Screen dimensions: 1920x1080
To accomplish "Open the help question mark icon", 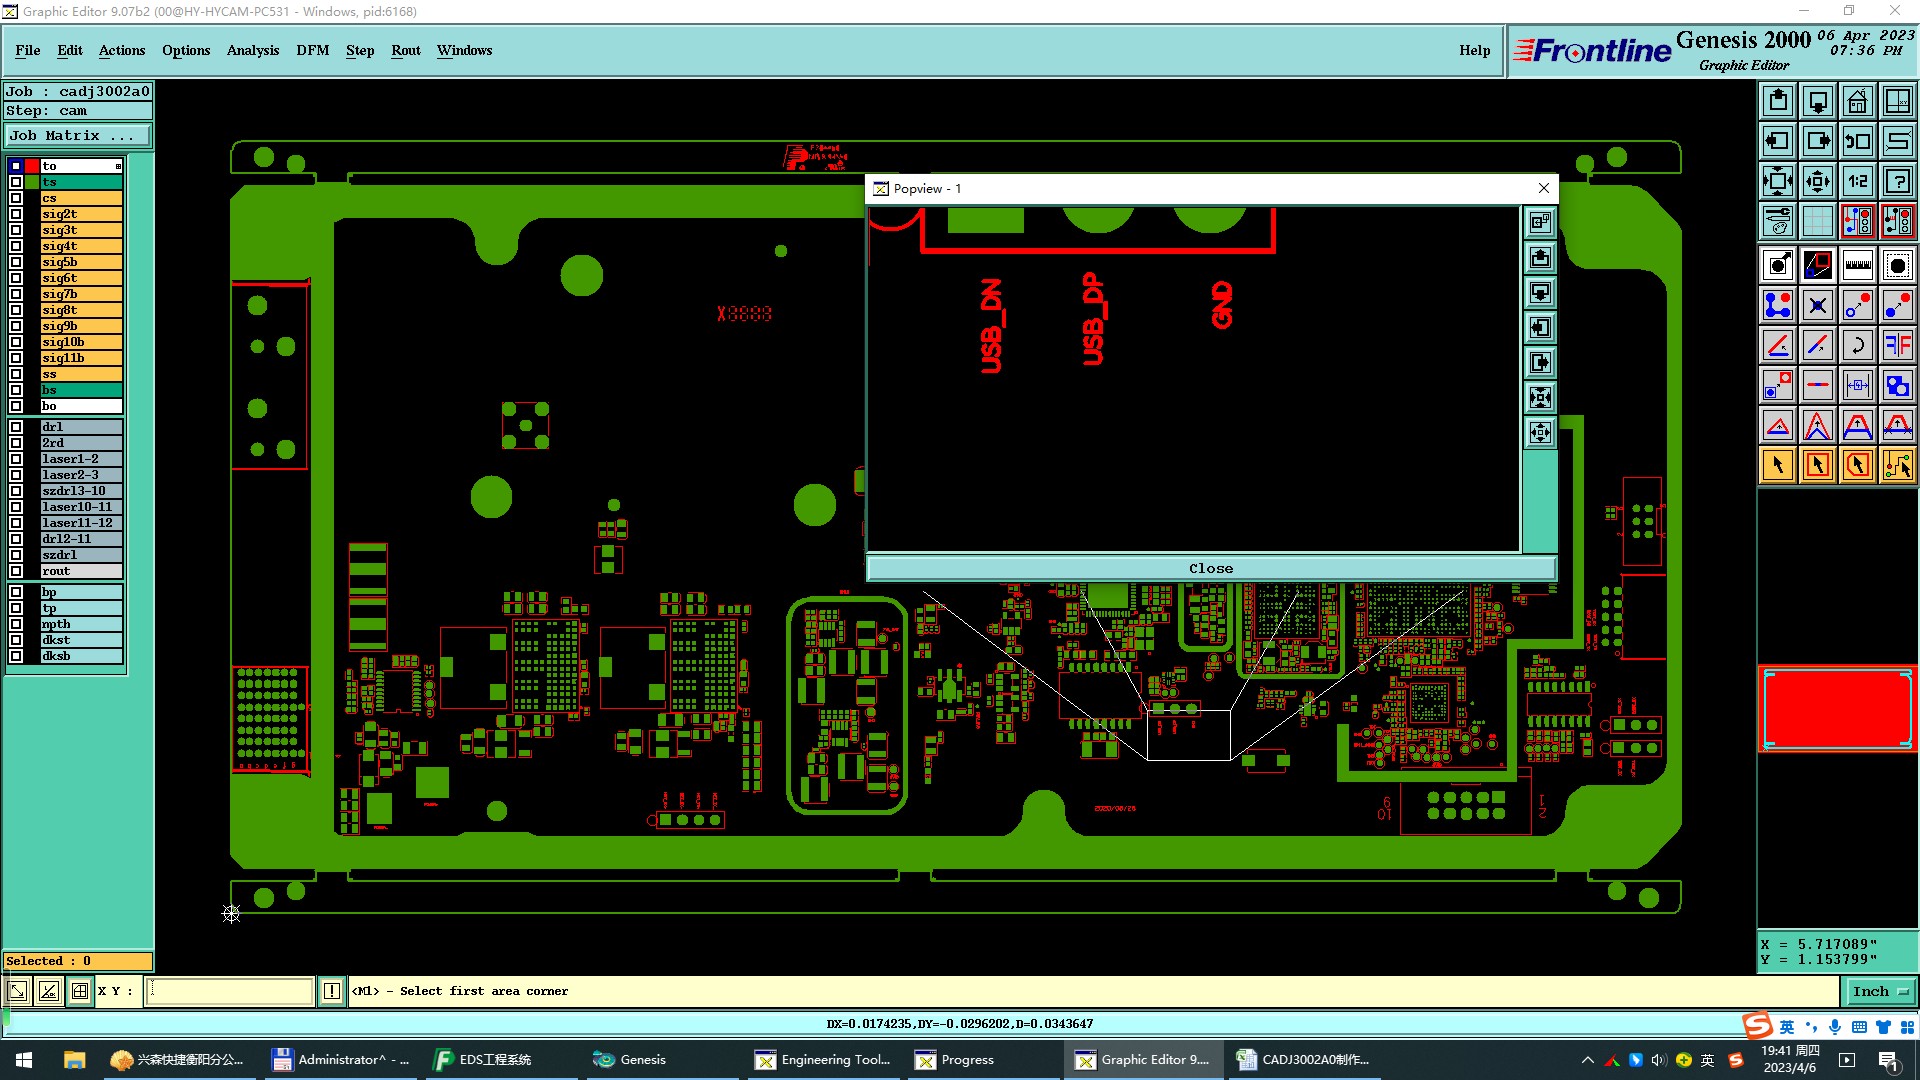I will (1897, 181).
